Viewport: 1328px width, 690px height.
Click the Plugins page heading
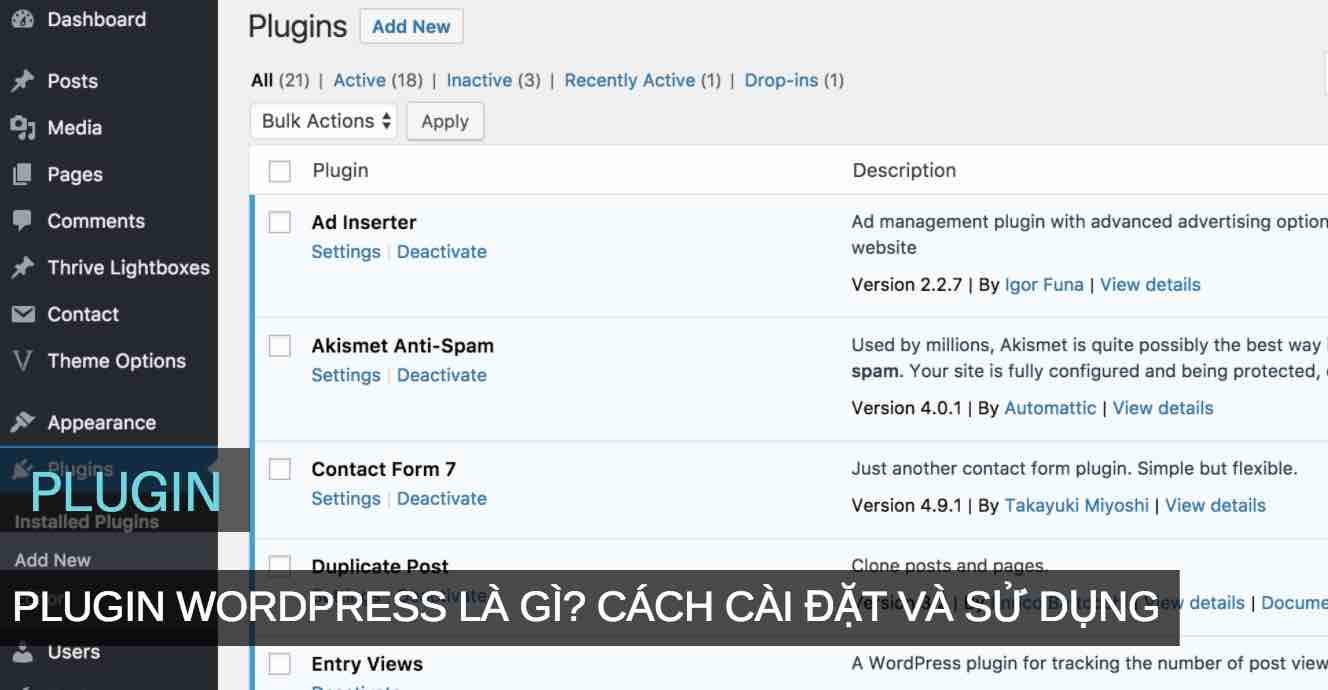pos(298,27)
